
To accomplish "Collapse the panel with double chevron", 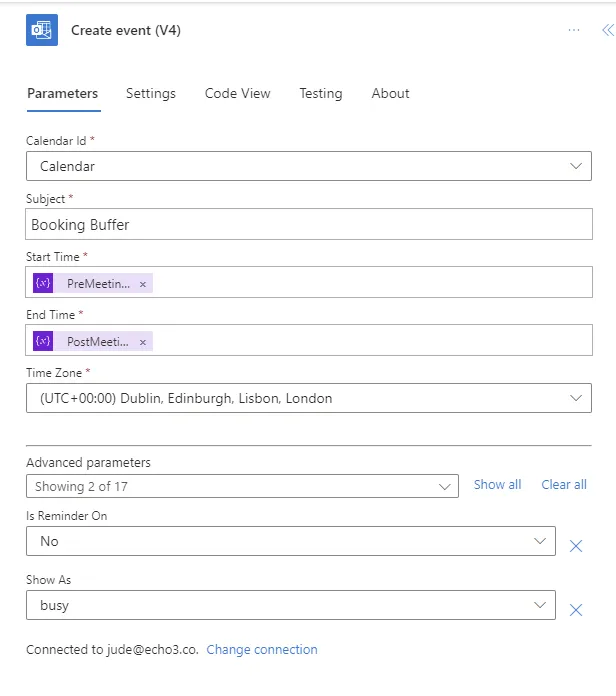I will (608, 30).
